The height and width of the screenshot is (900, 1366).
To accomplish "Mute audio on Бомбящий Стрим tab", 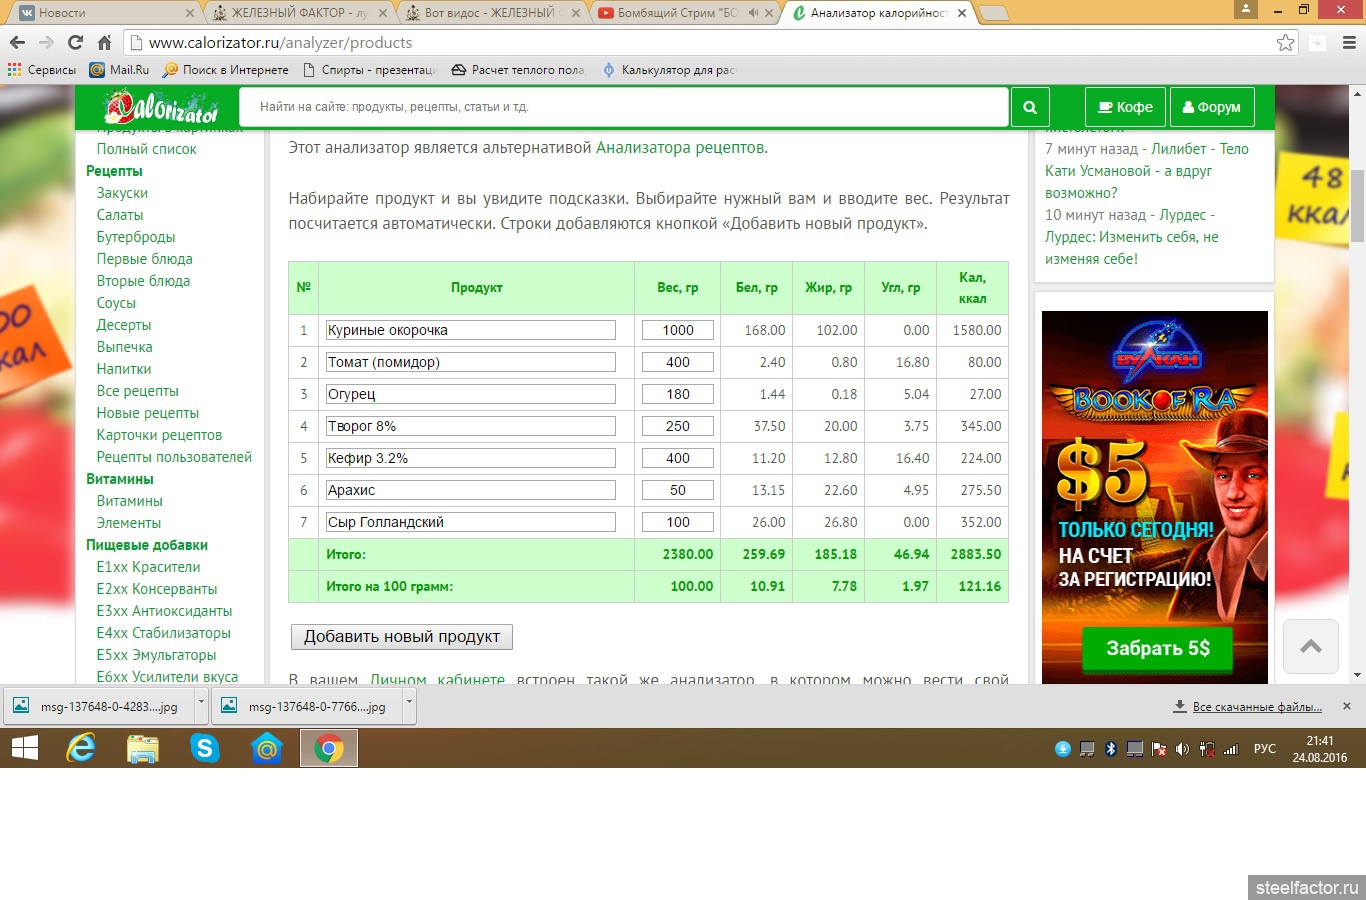I will pos(754,13).
